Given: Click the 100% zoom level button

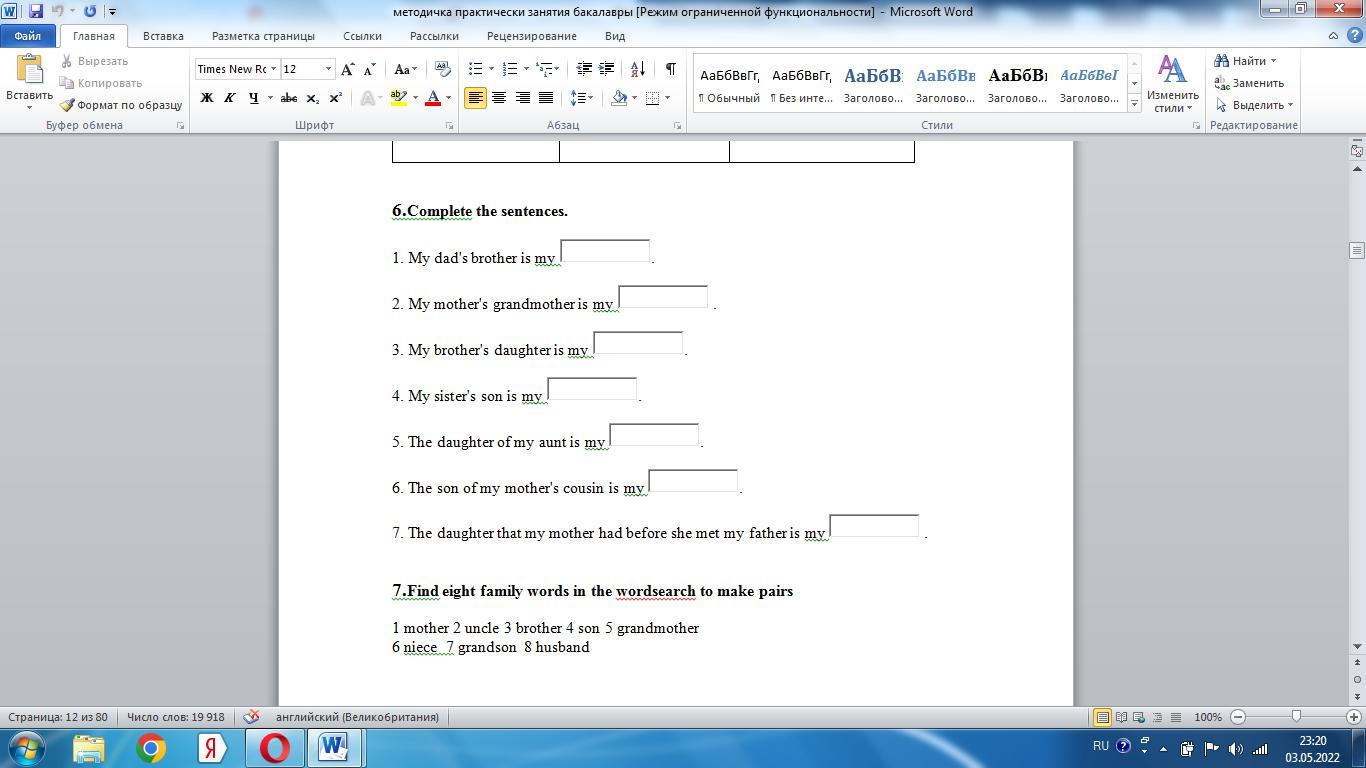Looking at the screenshot, I should [1208, 717].
